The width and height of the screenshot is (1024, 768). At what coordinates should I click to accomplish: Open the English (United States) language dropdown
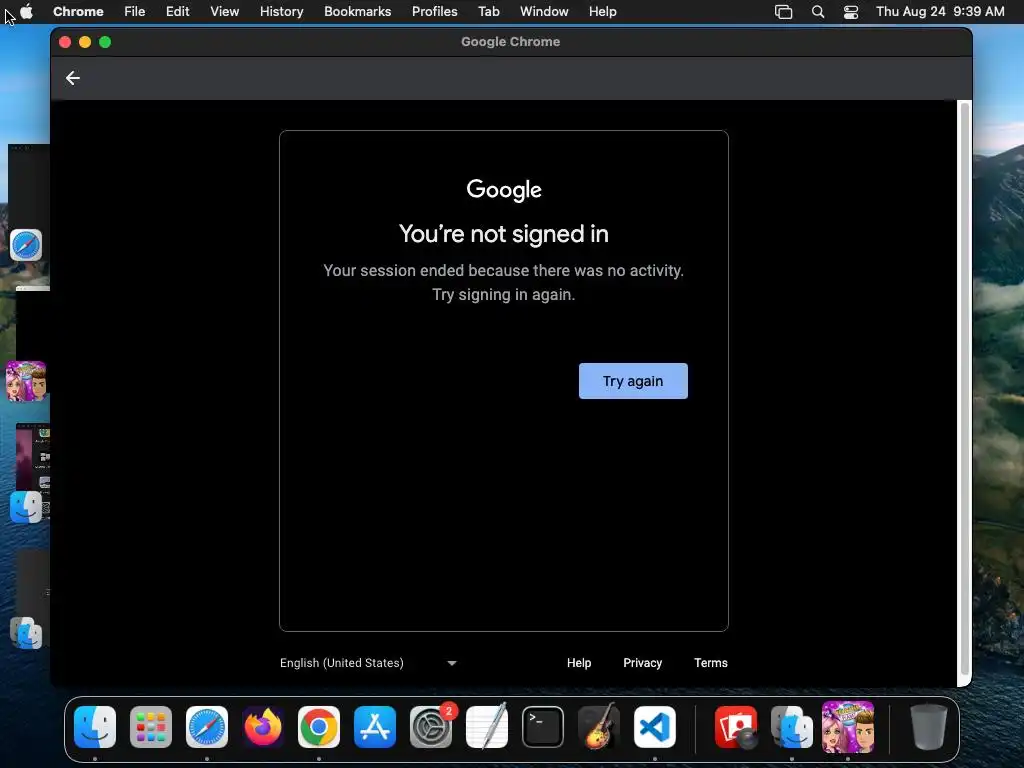tap(368, 663)
